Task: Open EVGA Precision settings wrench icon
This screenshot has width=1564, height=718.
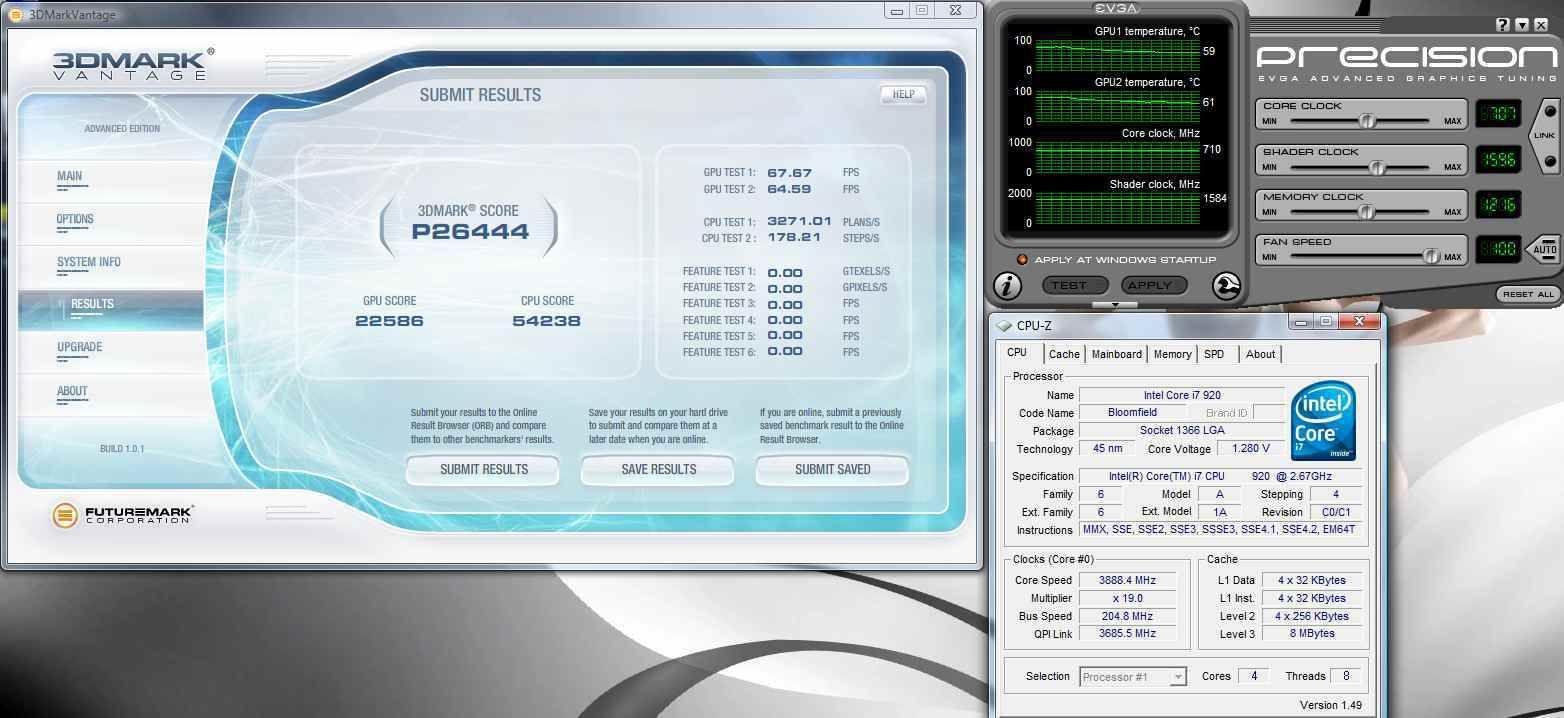Action: point(1227,286)
